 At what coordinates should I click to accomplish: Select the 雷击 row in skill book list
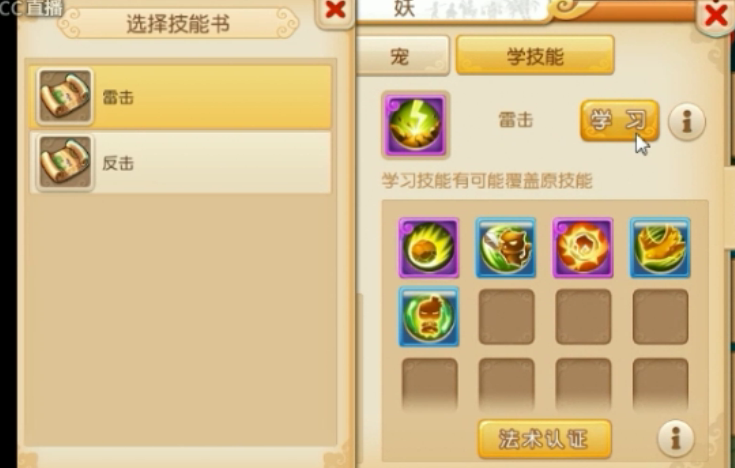pyautogui.click(x=180, y=97)
